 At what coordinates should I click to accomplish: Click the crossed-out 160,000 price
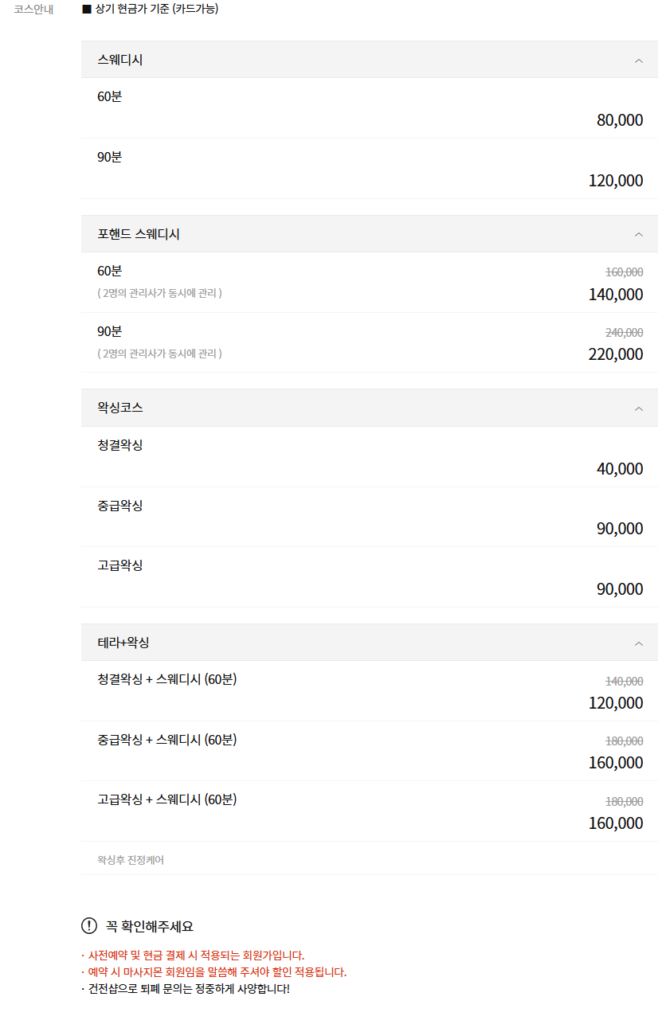click(x=623, y=274)
